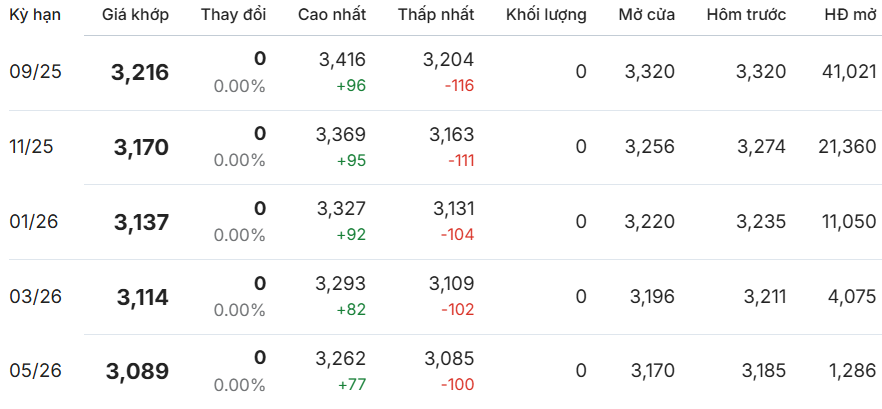Image resolution: width=882 pixels, height=409 pixels.
Task: Click the Khối lượng column header
Action: point(546,15)
